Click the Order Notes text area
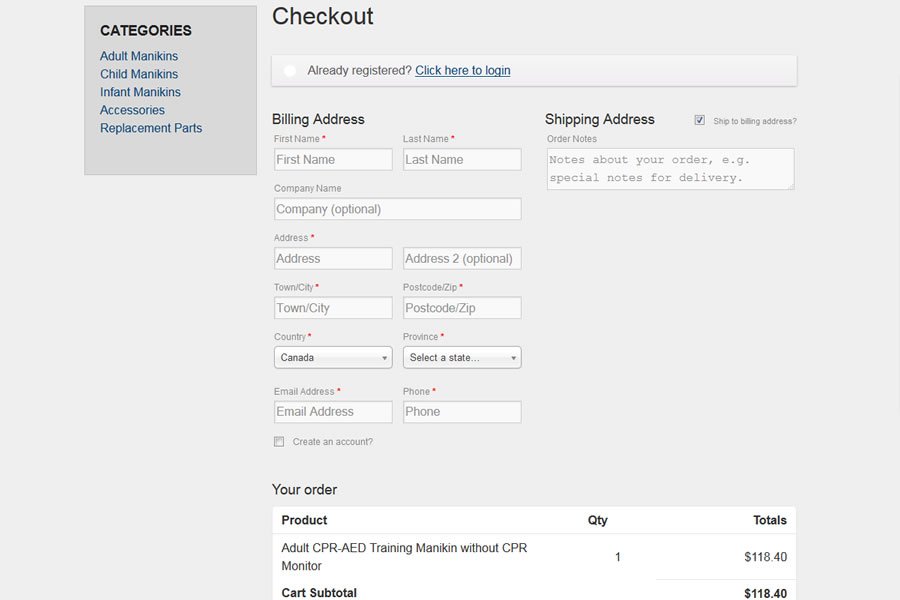The image size is (900, 600). [x=670, y=169]
